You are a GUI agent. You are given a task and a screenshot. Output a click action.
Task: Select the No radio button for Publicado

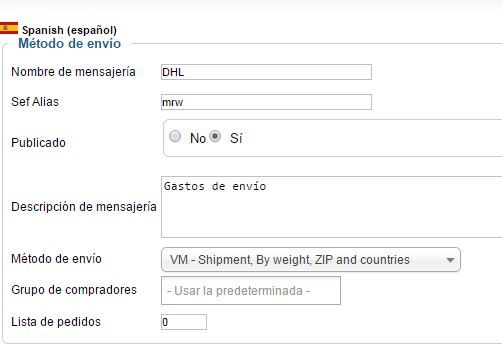click(175, 136)
